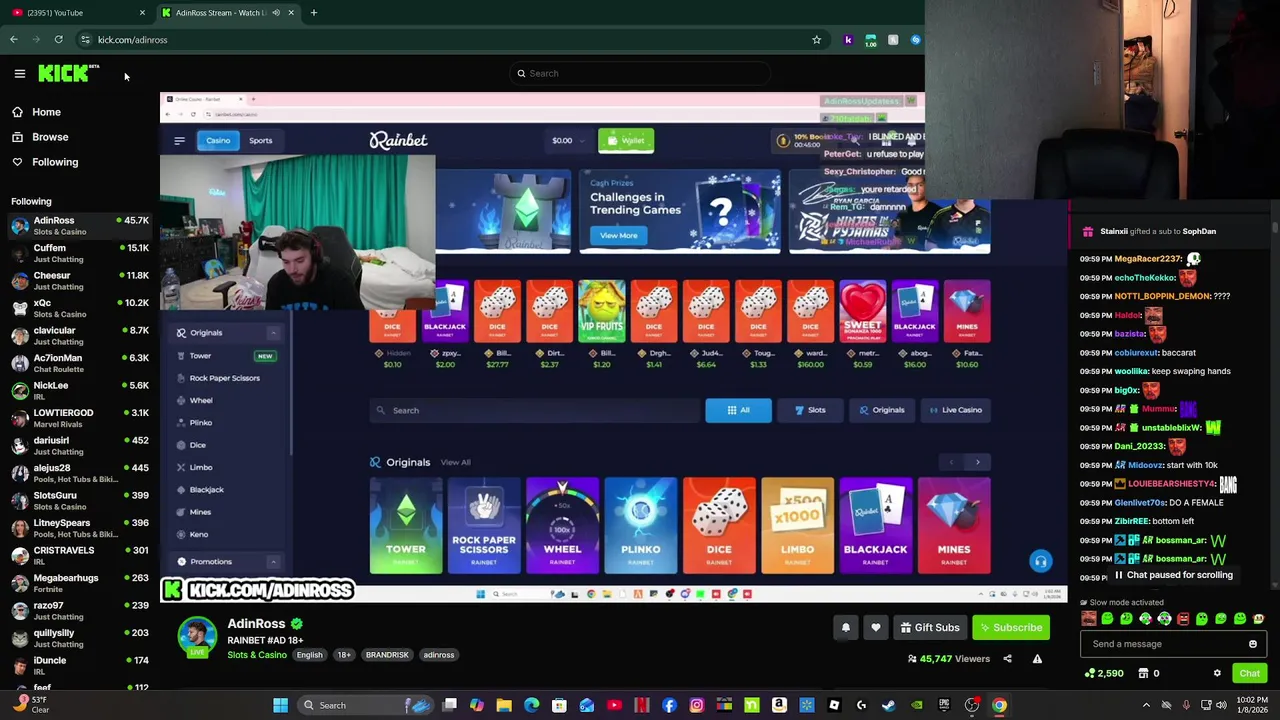Click the adinross tag

(x=439, y=655)
